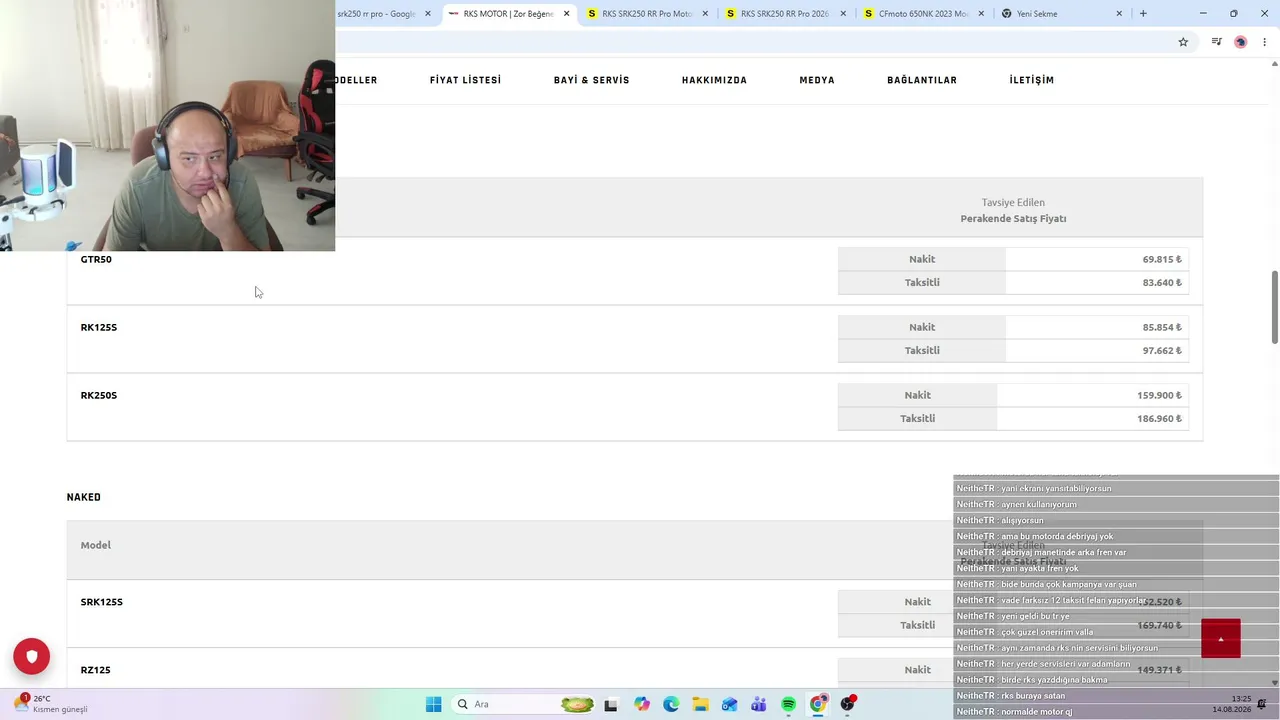Open the İLETİŞİM menu
Image resolution: width=1280 pixels, height=720 pixels.
[1031, 80]
